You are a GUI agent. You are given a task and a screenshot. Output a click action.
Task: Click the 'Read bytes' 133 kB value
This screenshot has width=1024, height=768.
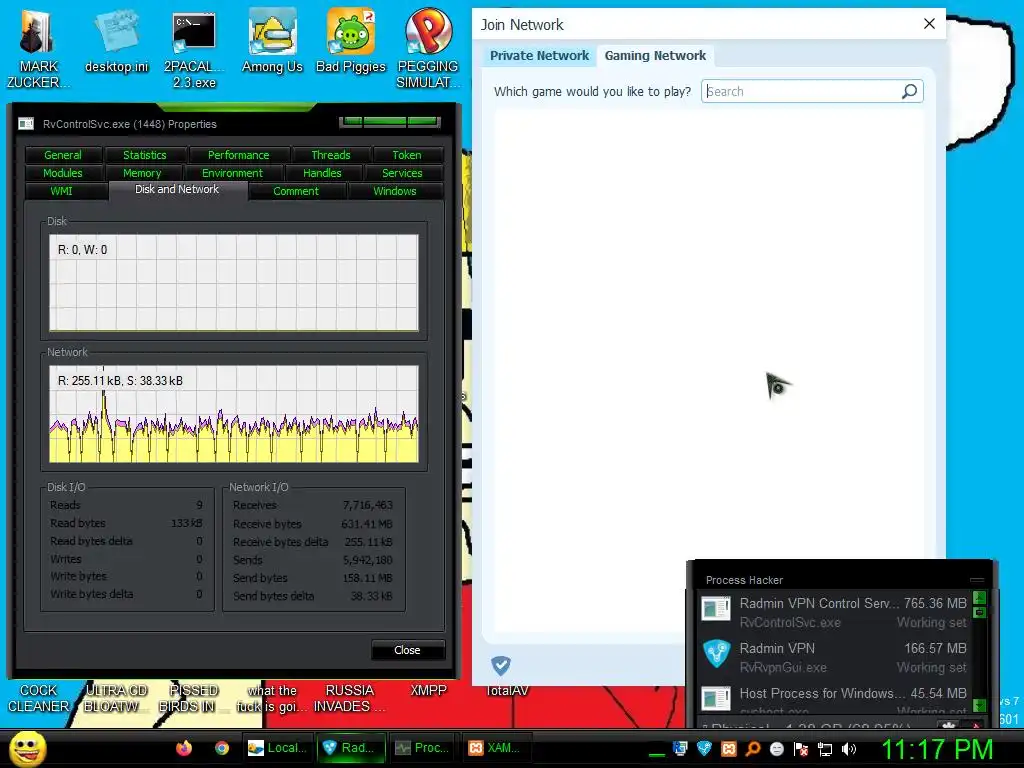[187, 523]
